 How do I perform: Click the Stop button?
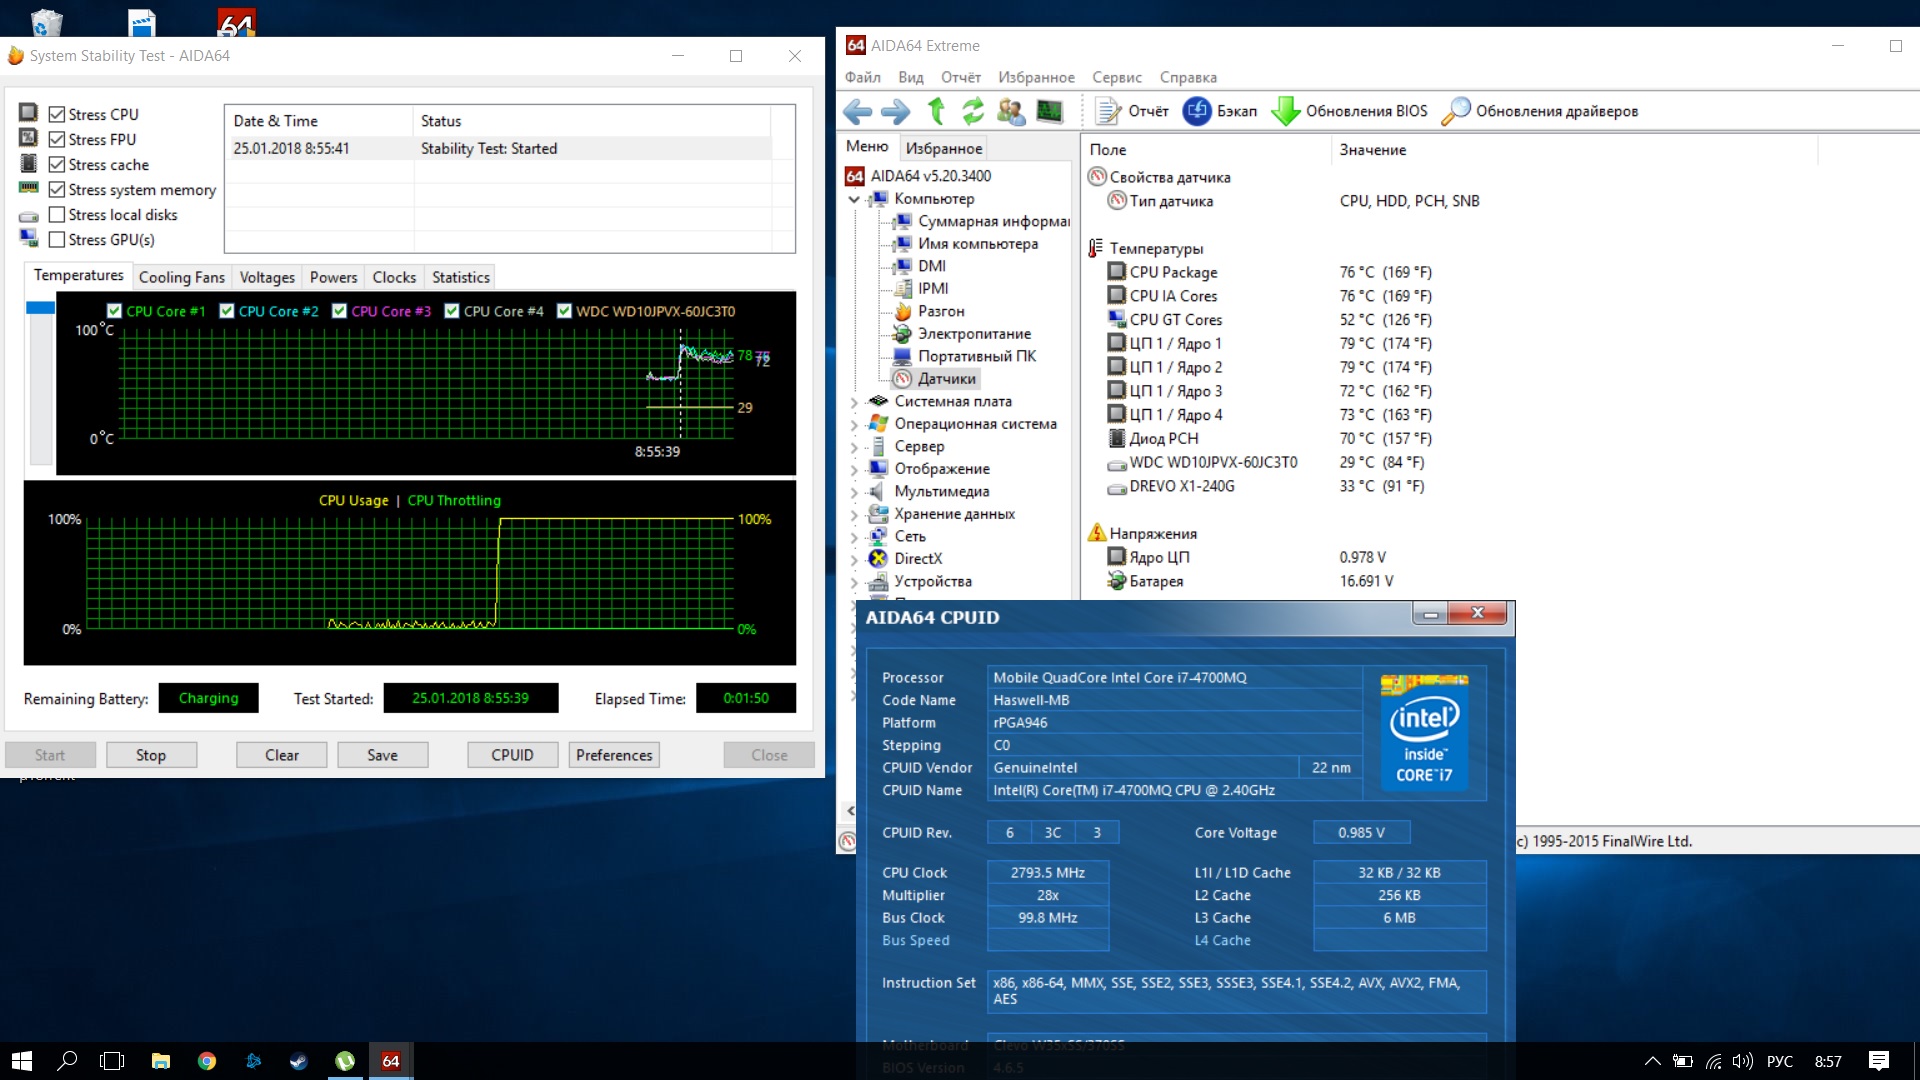click(x=151, y=755)
